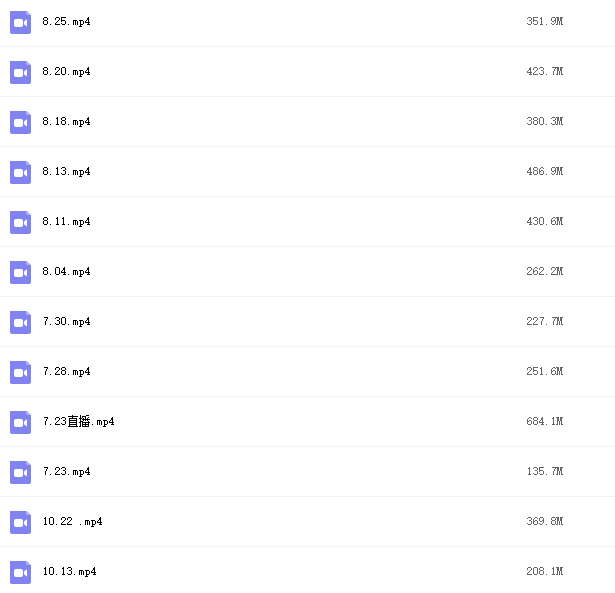Click the video icon beside 8.20.mp4
The width and height of the screenshot is (615, 593).
pyautogui.click(x=20, y=73)
